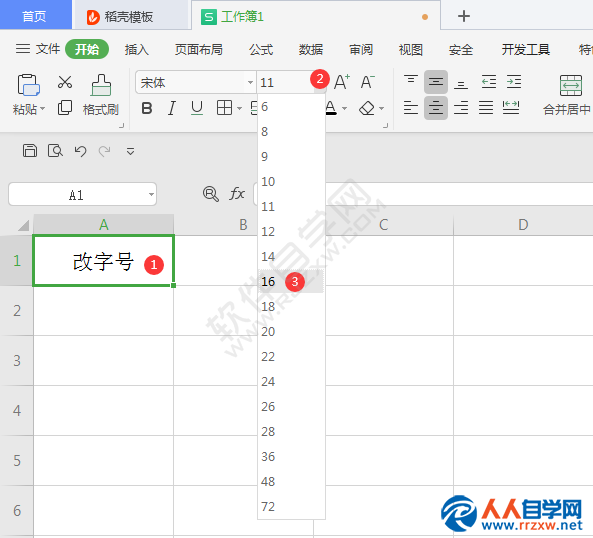Decrease font size with A- icon

[367, 82]
